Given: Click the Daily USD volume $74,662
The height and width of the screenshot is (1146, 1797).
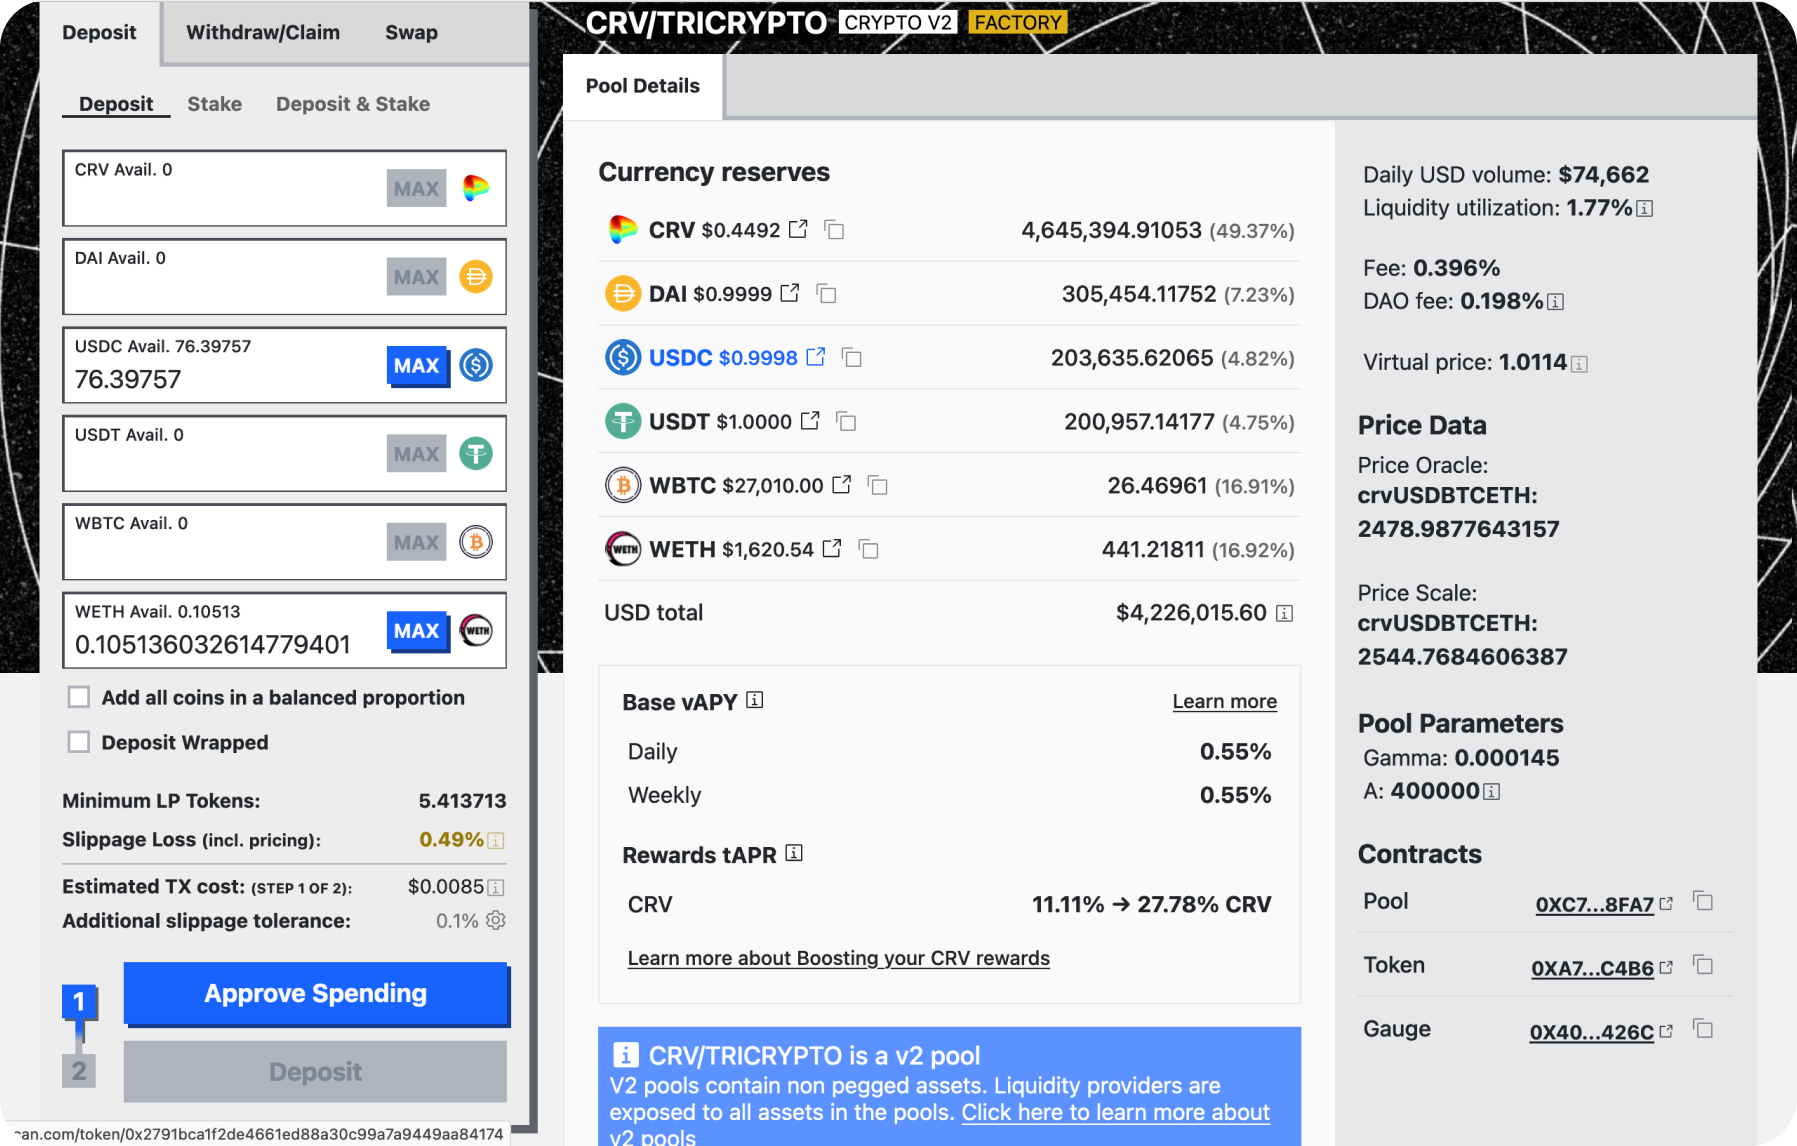Looking at the screenshot, I should pyautogui.click(x=1603, y=175).
